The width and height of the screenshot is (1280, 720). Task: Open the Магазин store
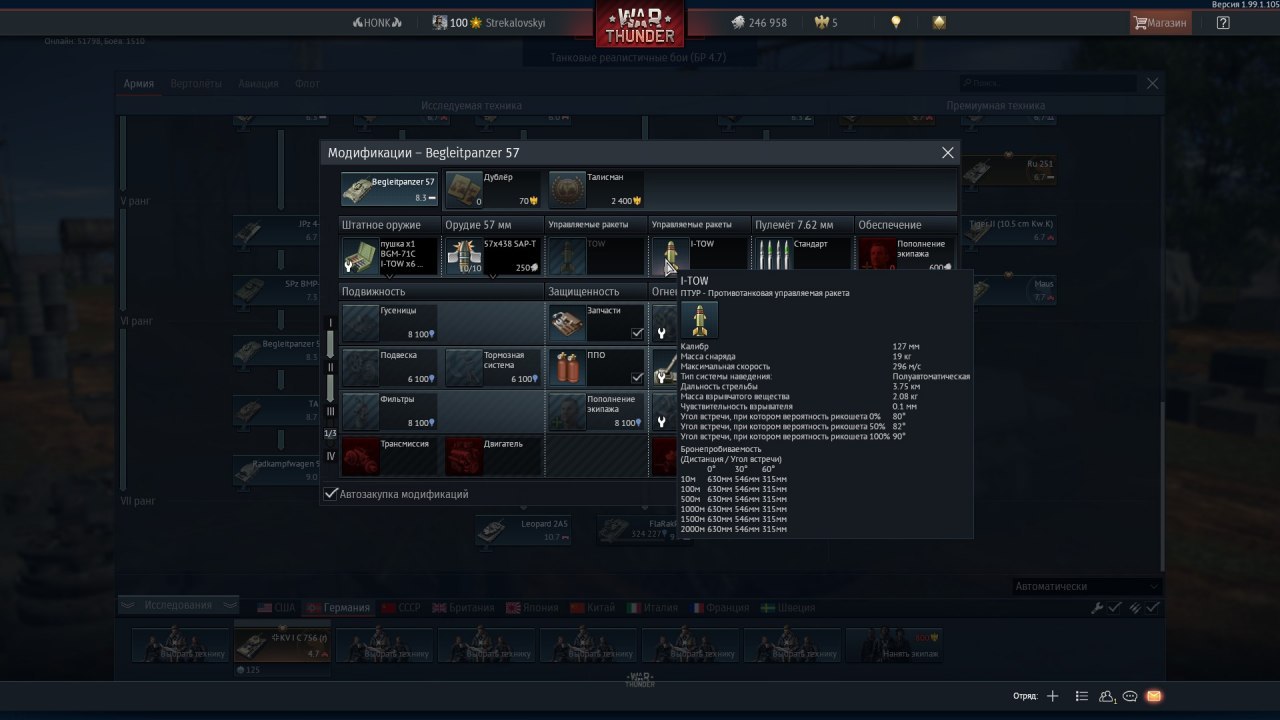[x=1160, y=22]
